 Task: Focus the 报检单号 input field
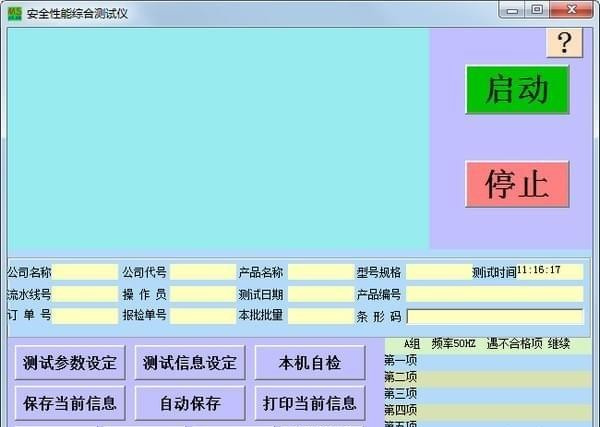[203, 316]
